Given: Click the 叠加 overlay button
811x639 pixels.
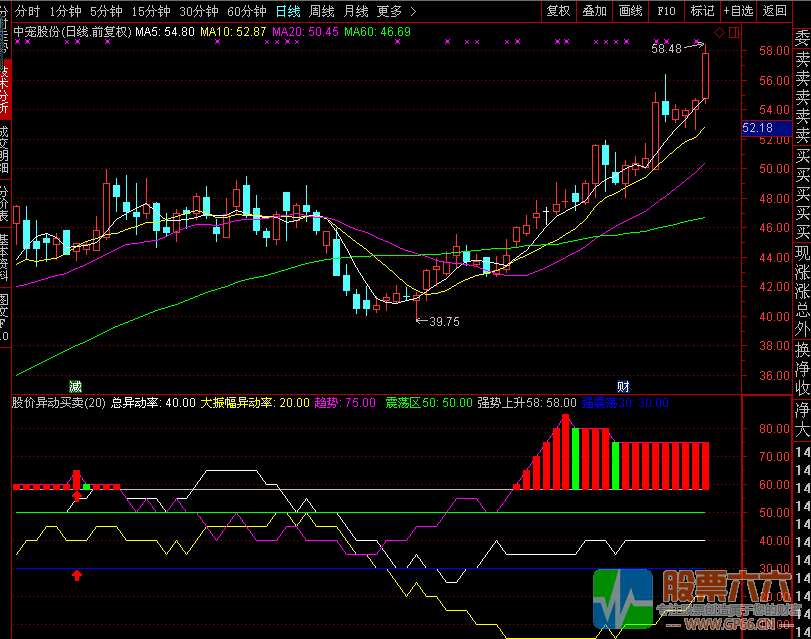Looking at the screenshot, I should tap(594, 11).
